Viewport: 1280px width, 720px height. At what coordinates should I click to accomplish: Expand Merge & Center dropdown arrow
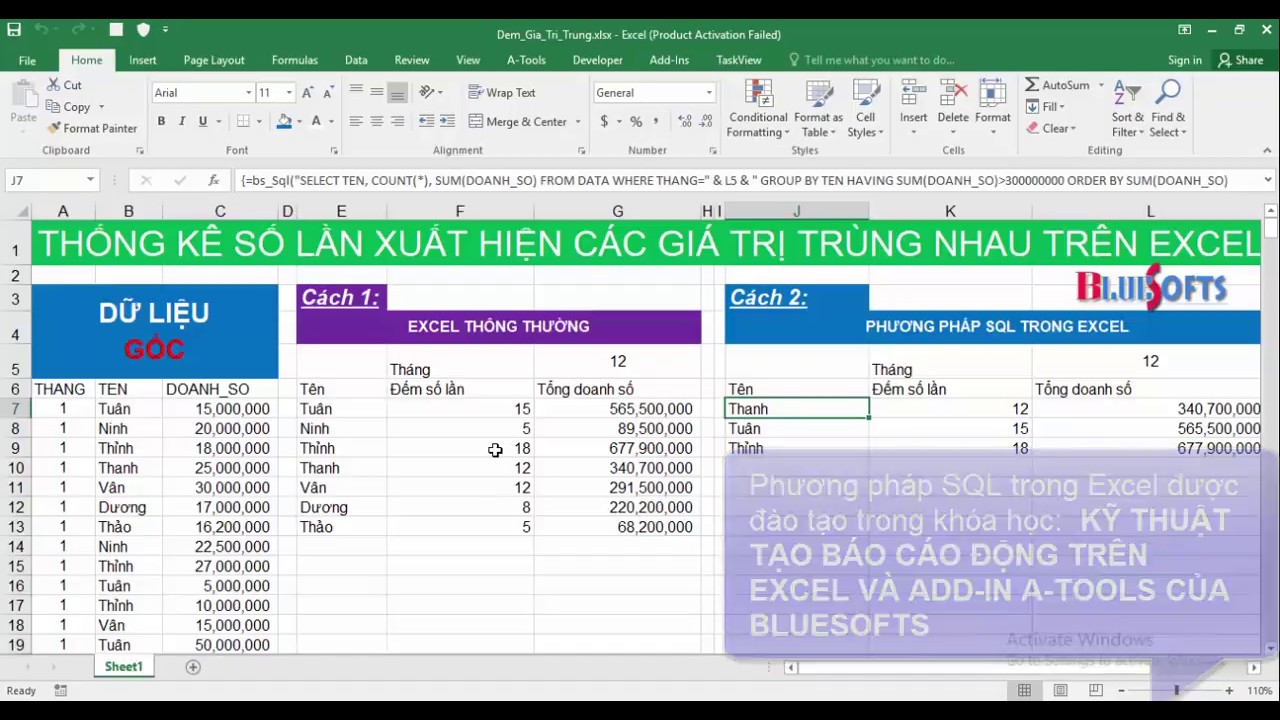pos(578,122)
